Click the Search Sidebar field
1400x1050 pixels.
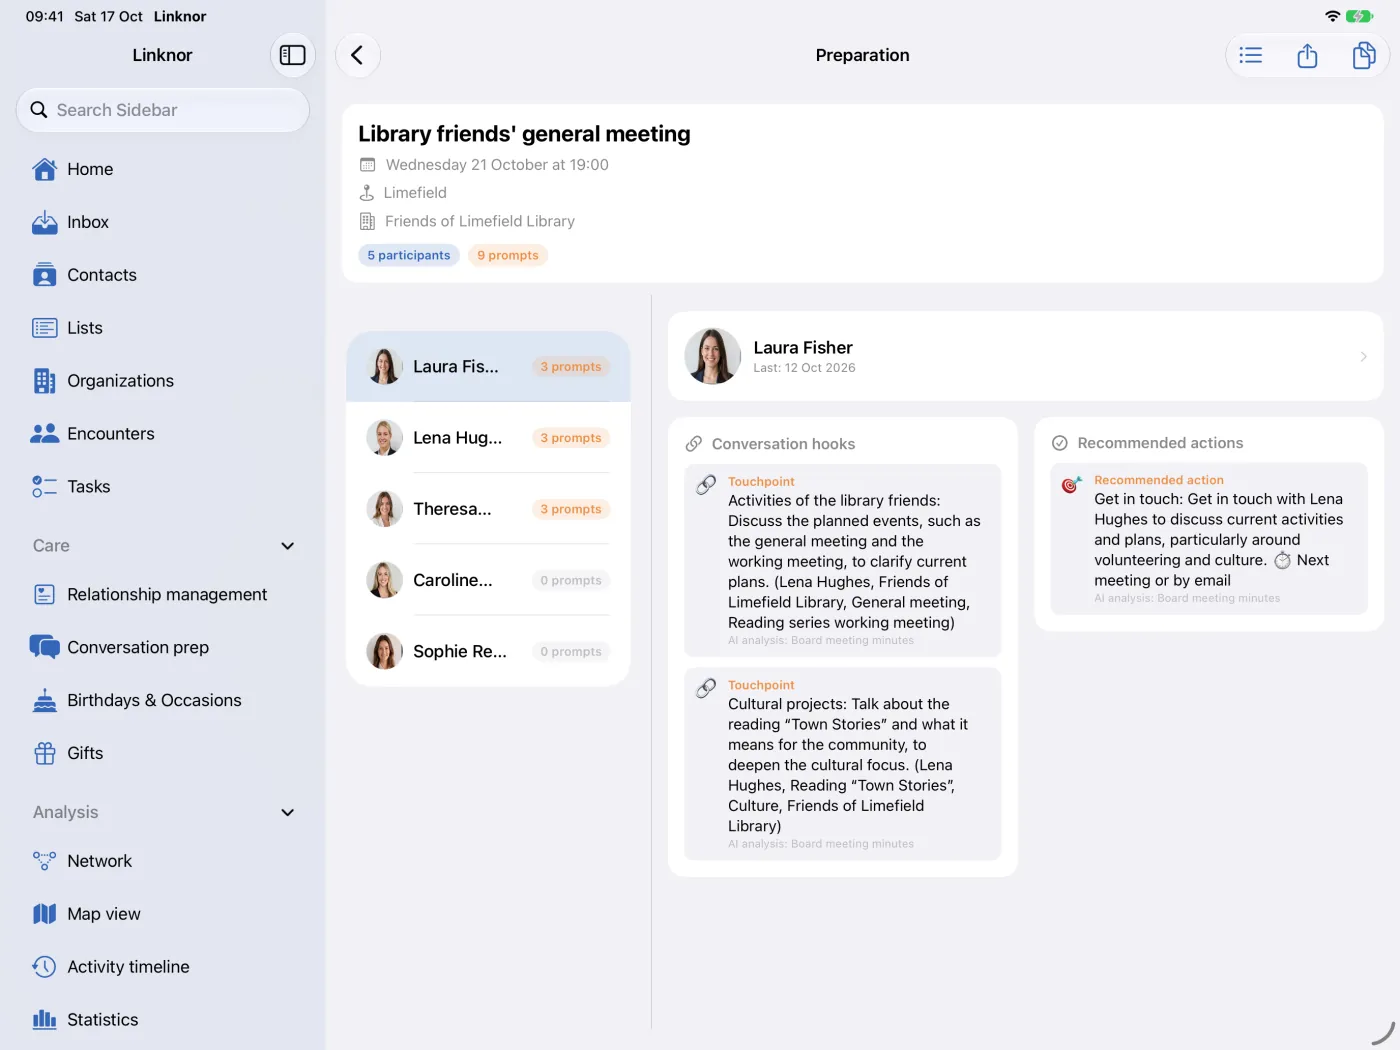point(163,110)
